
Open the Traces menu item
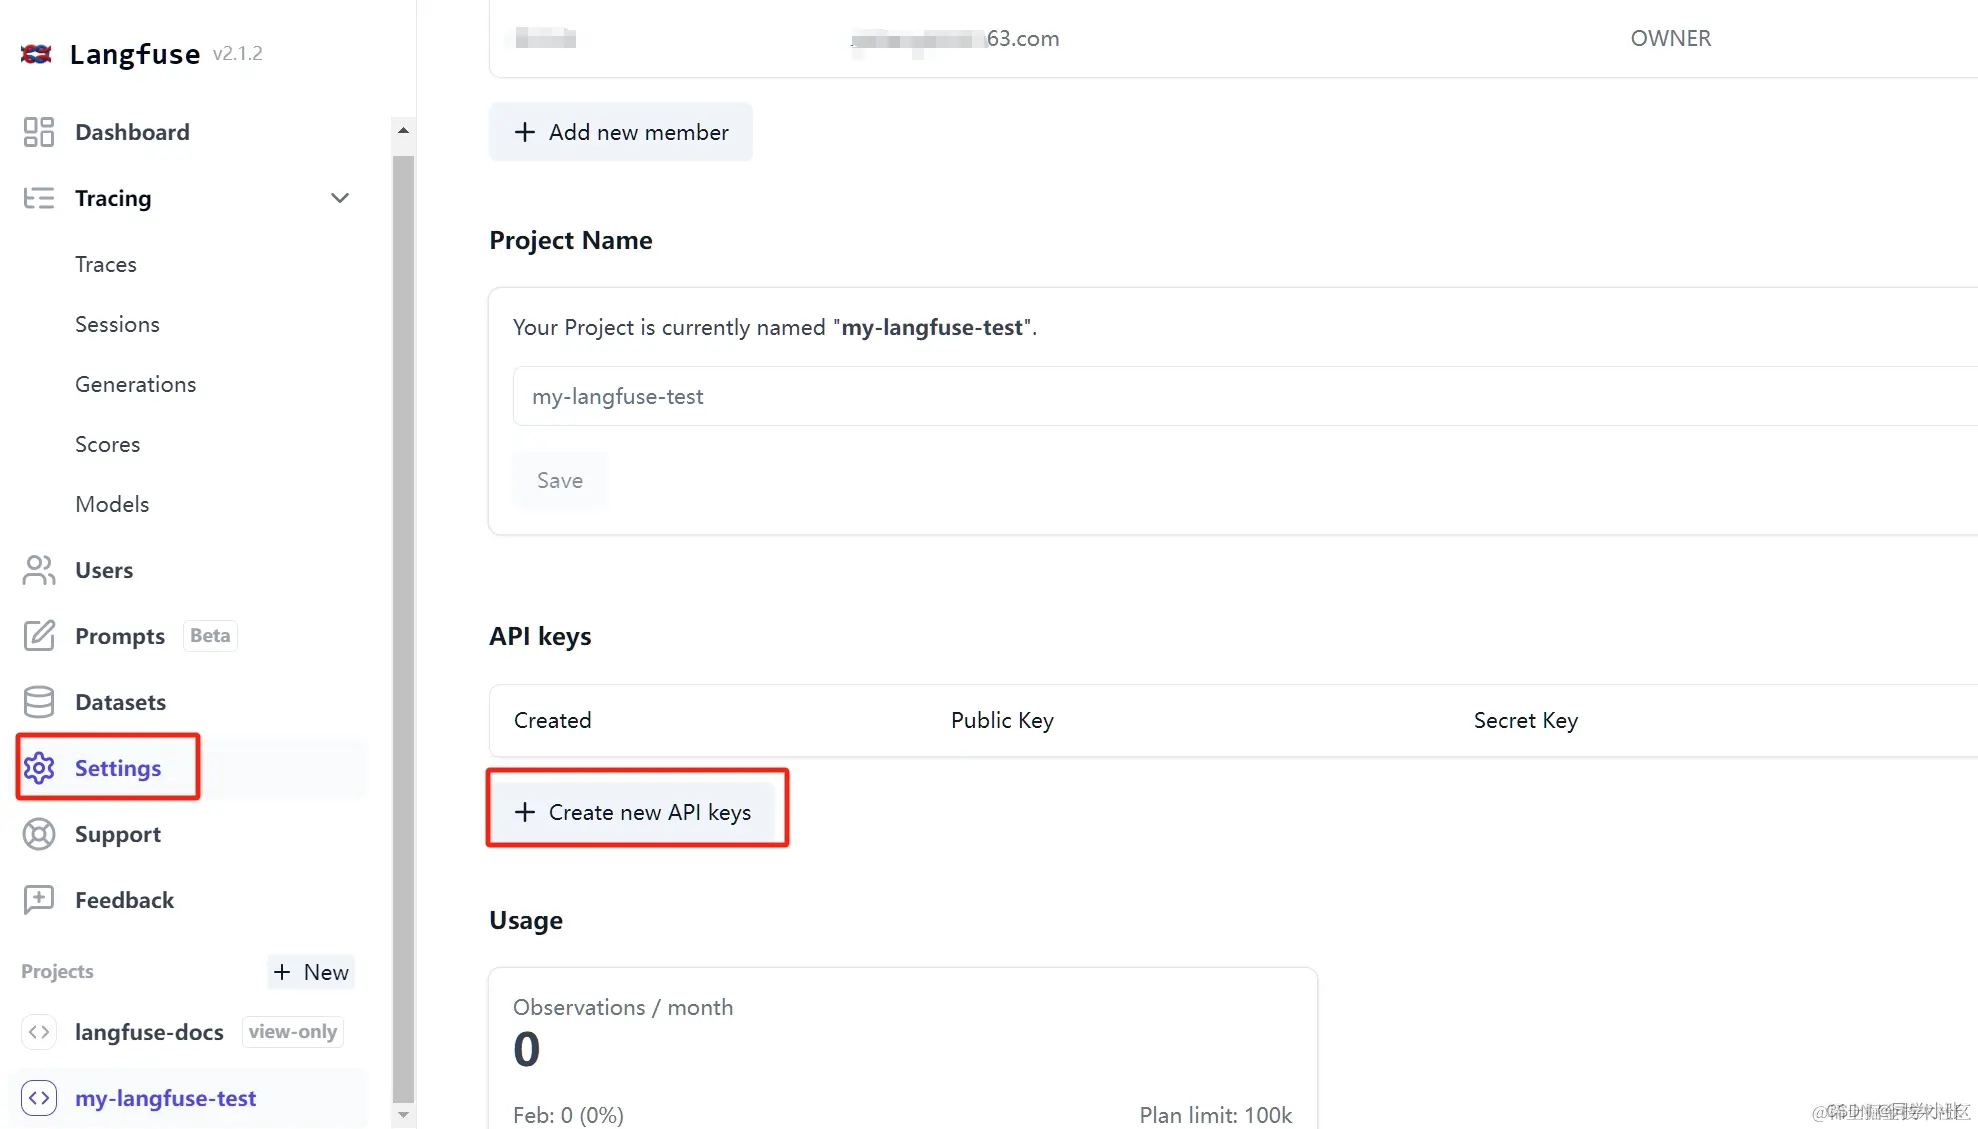[106, 264]
